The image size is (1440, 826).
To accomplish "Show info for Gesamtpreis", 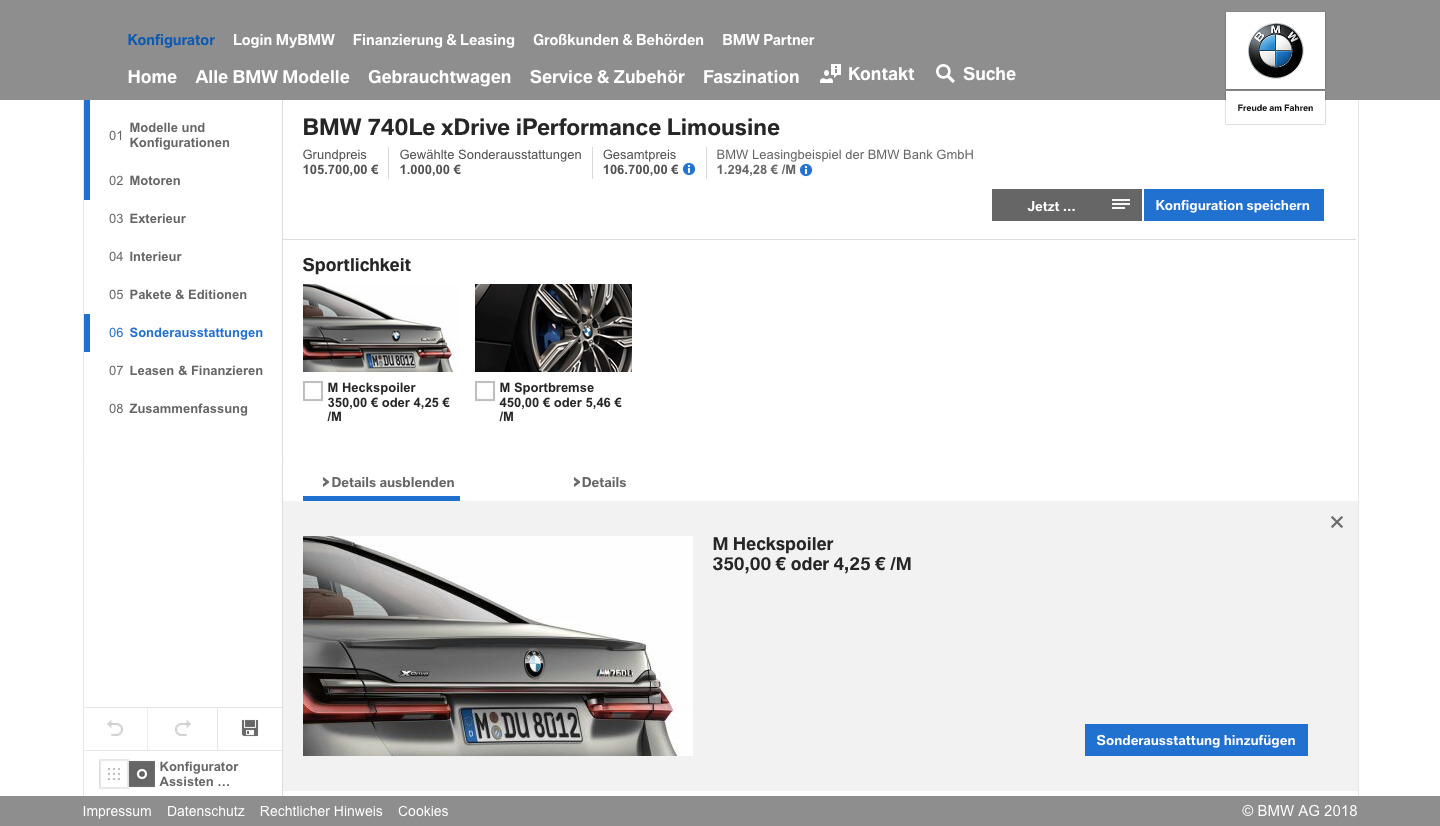I will (x=689, y=170).
